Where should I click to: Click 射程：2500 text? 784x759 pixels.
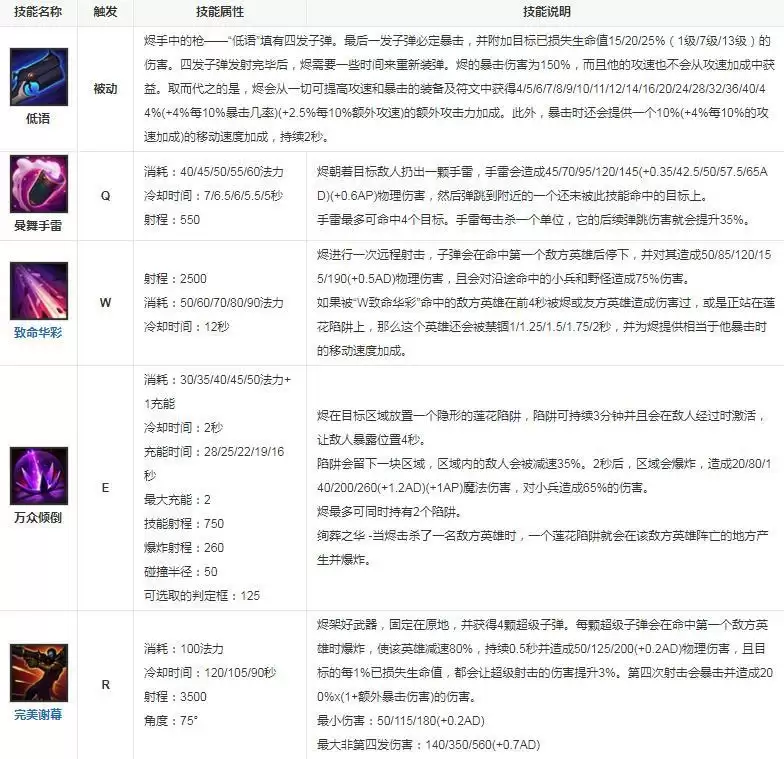(x=175, y=278)
